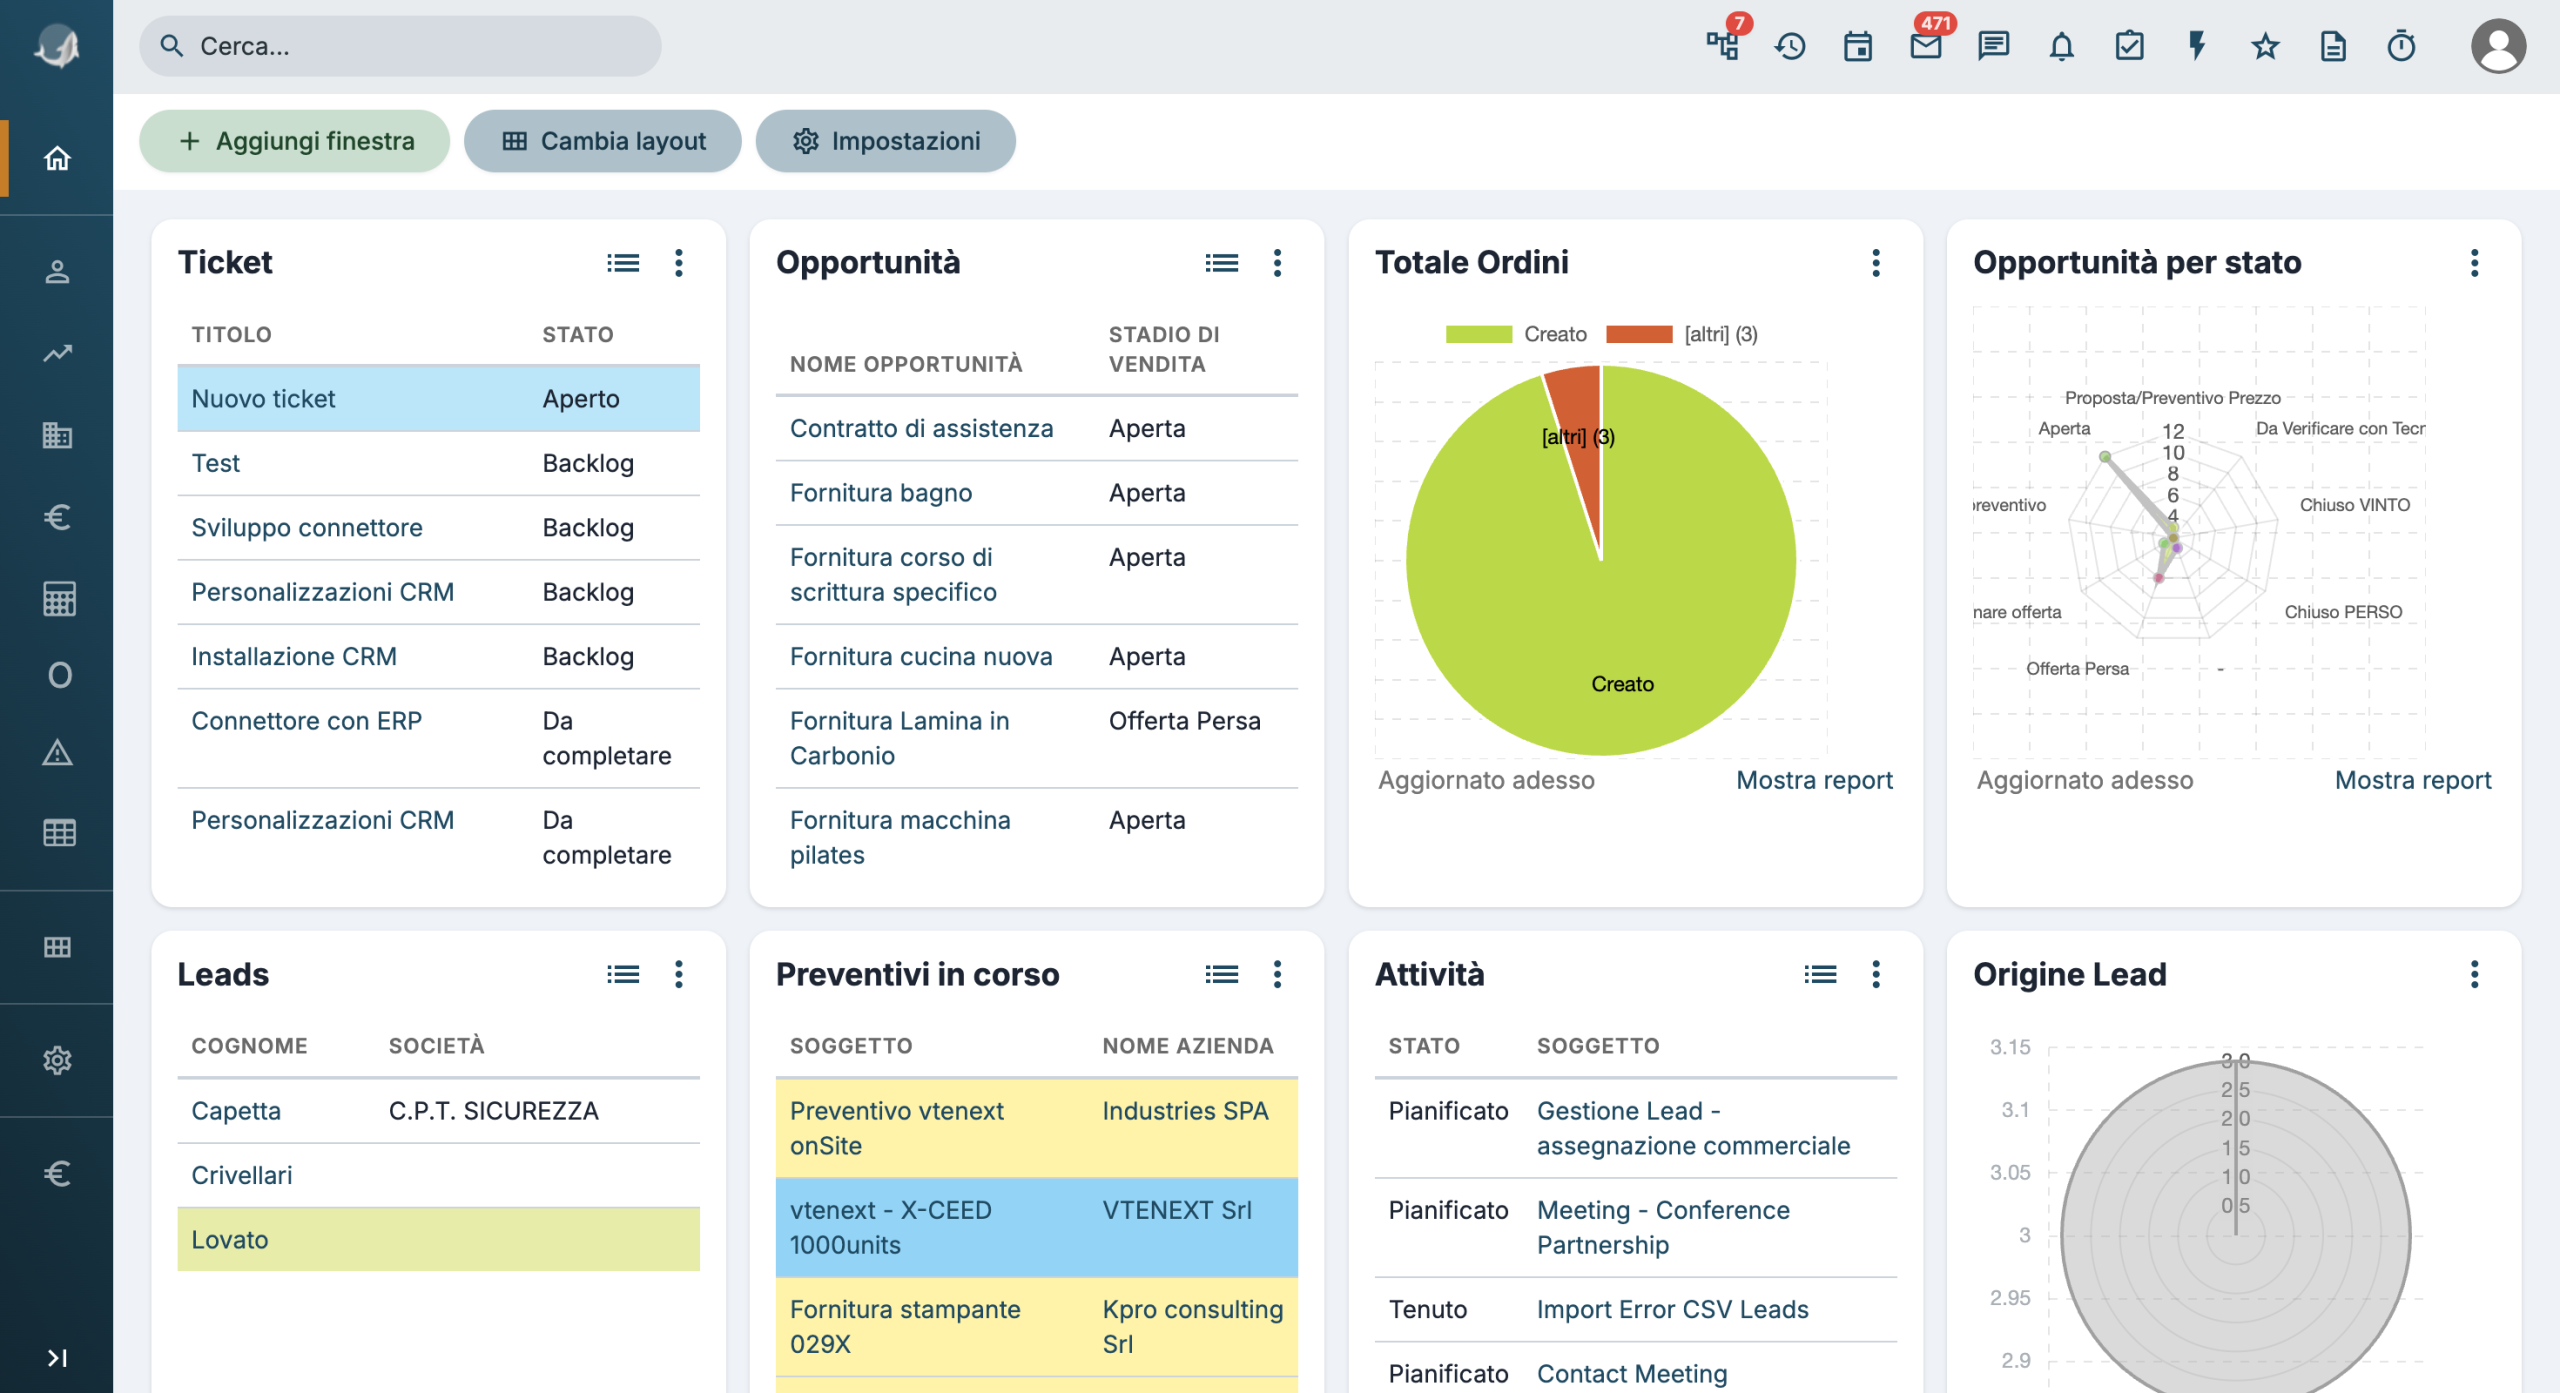This screenshot has width=2560, height=1393.
Task: Click Mostra report under Totale Ordini
Action: click(x=1814, y=780)
